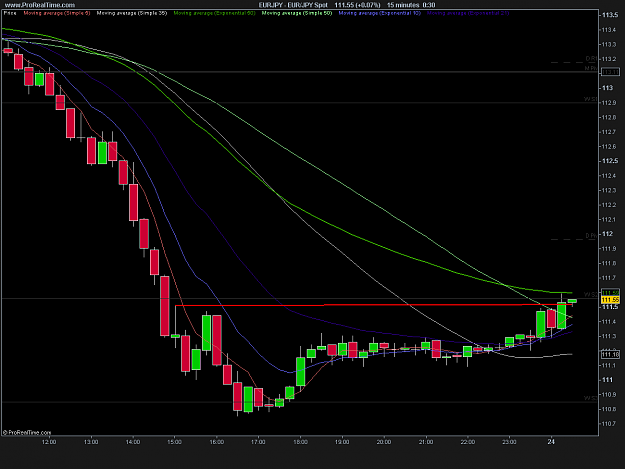The height and width of the screenshot is (469, 625).
Task: Click the 0:30 countdown in title bar
Action: click(429, 5)
